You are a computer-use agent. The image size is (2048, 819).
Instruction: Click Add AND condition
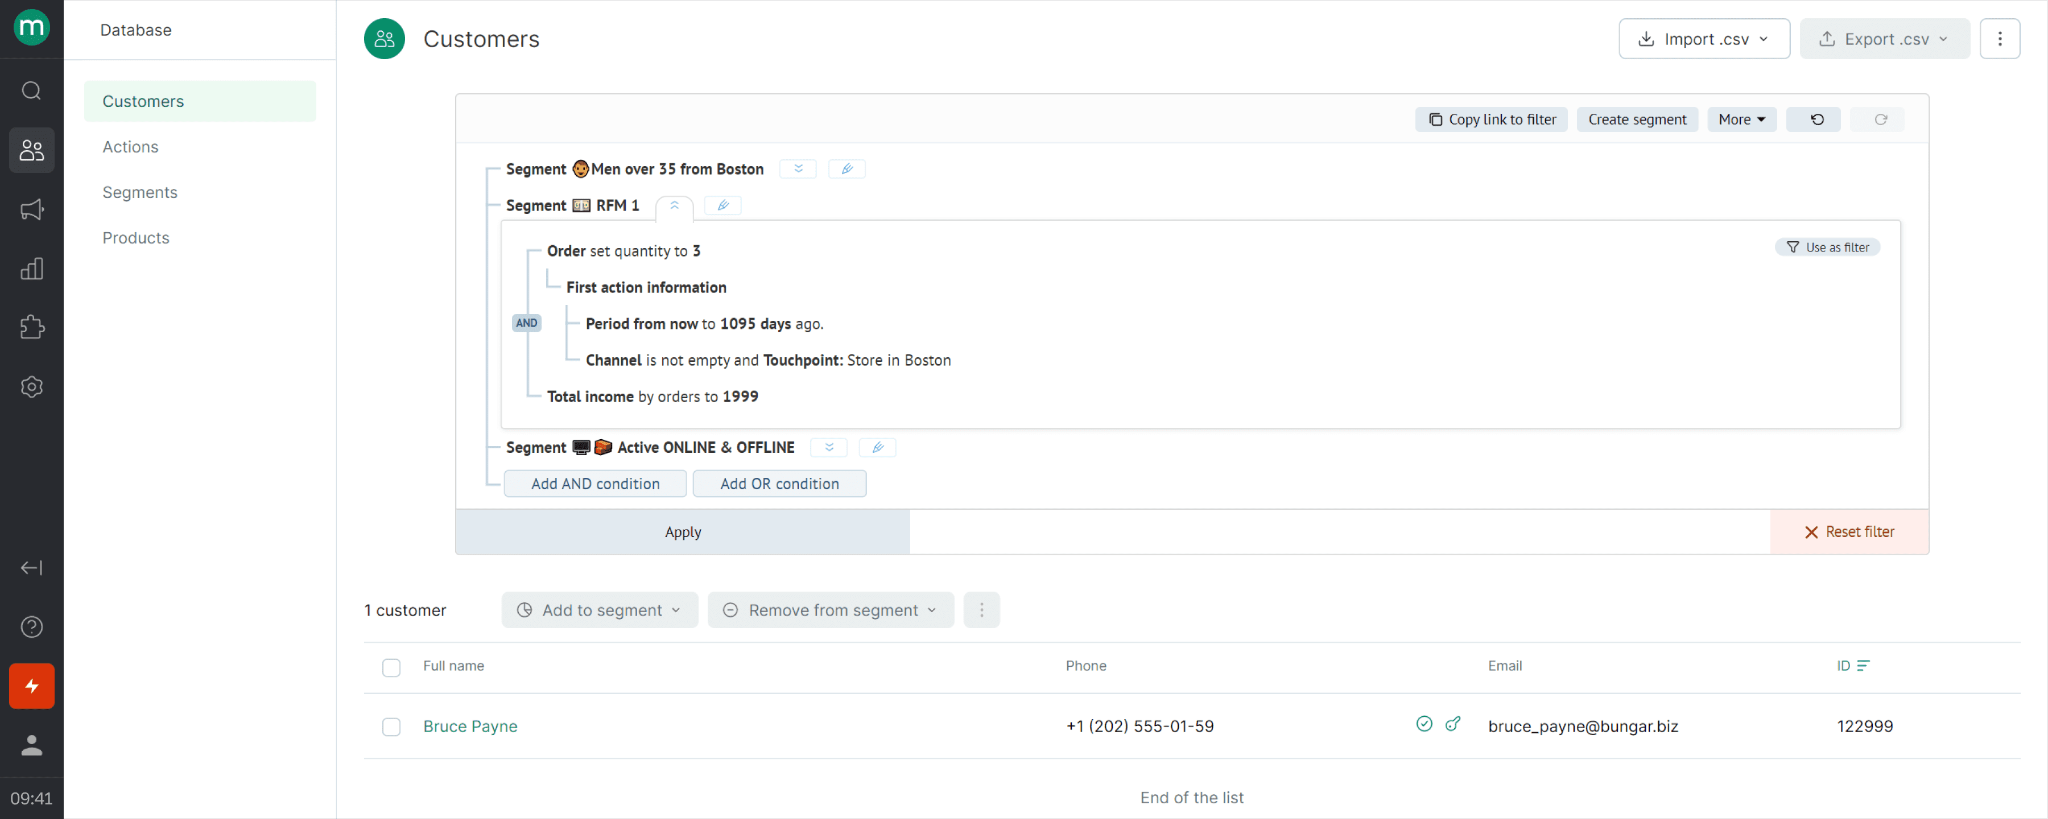pyautogui.click(x=595, y=484)
